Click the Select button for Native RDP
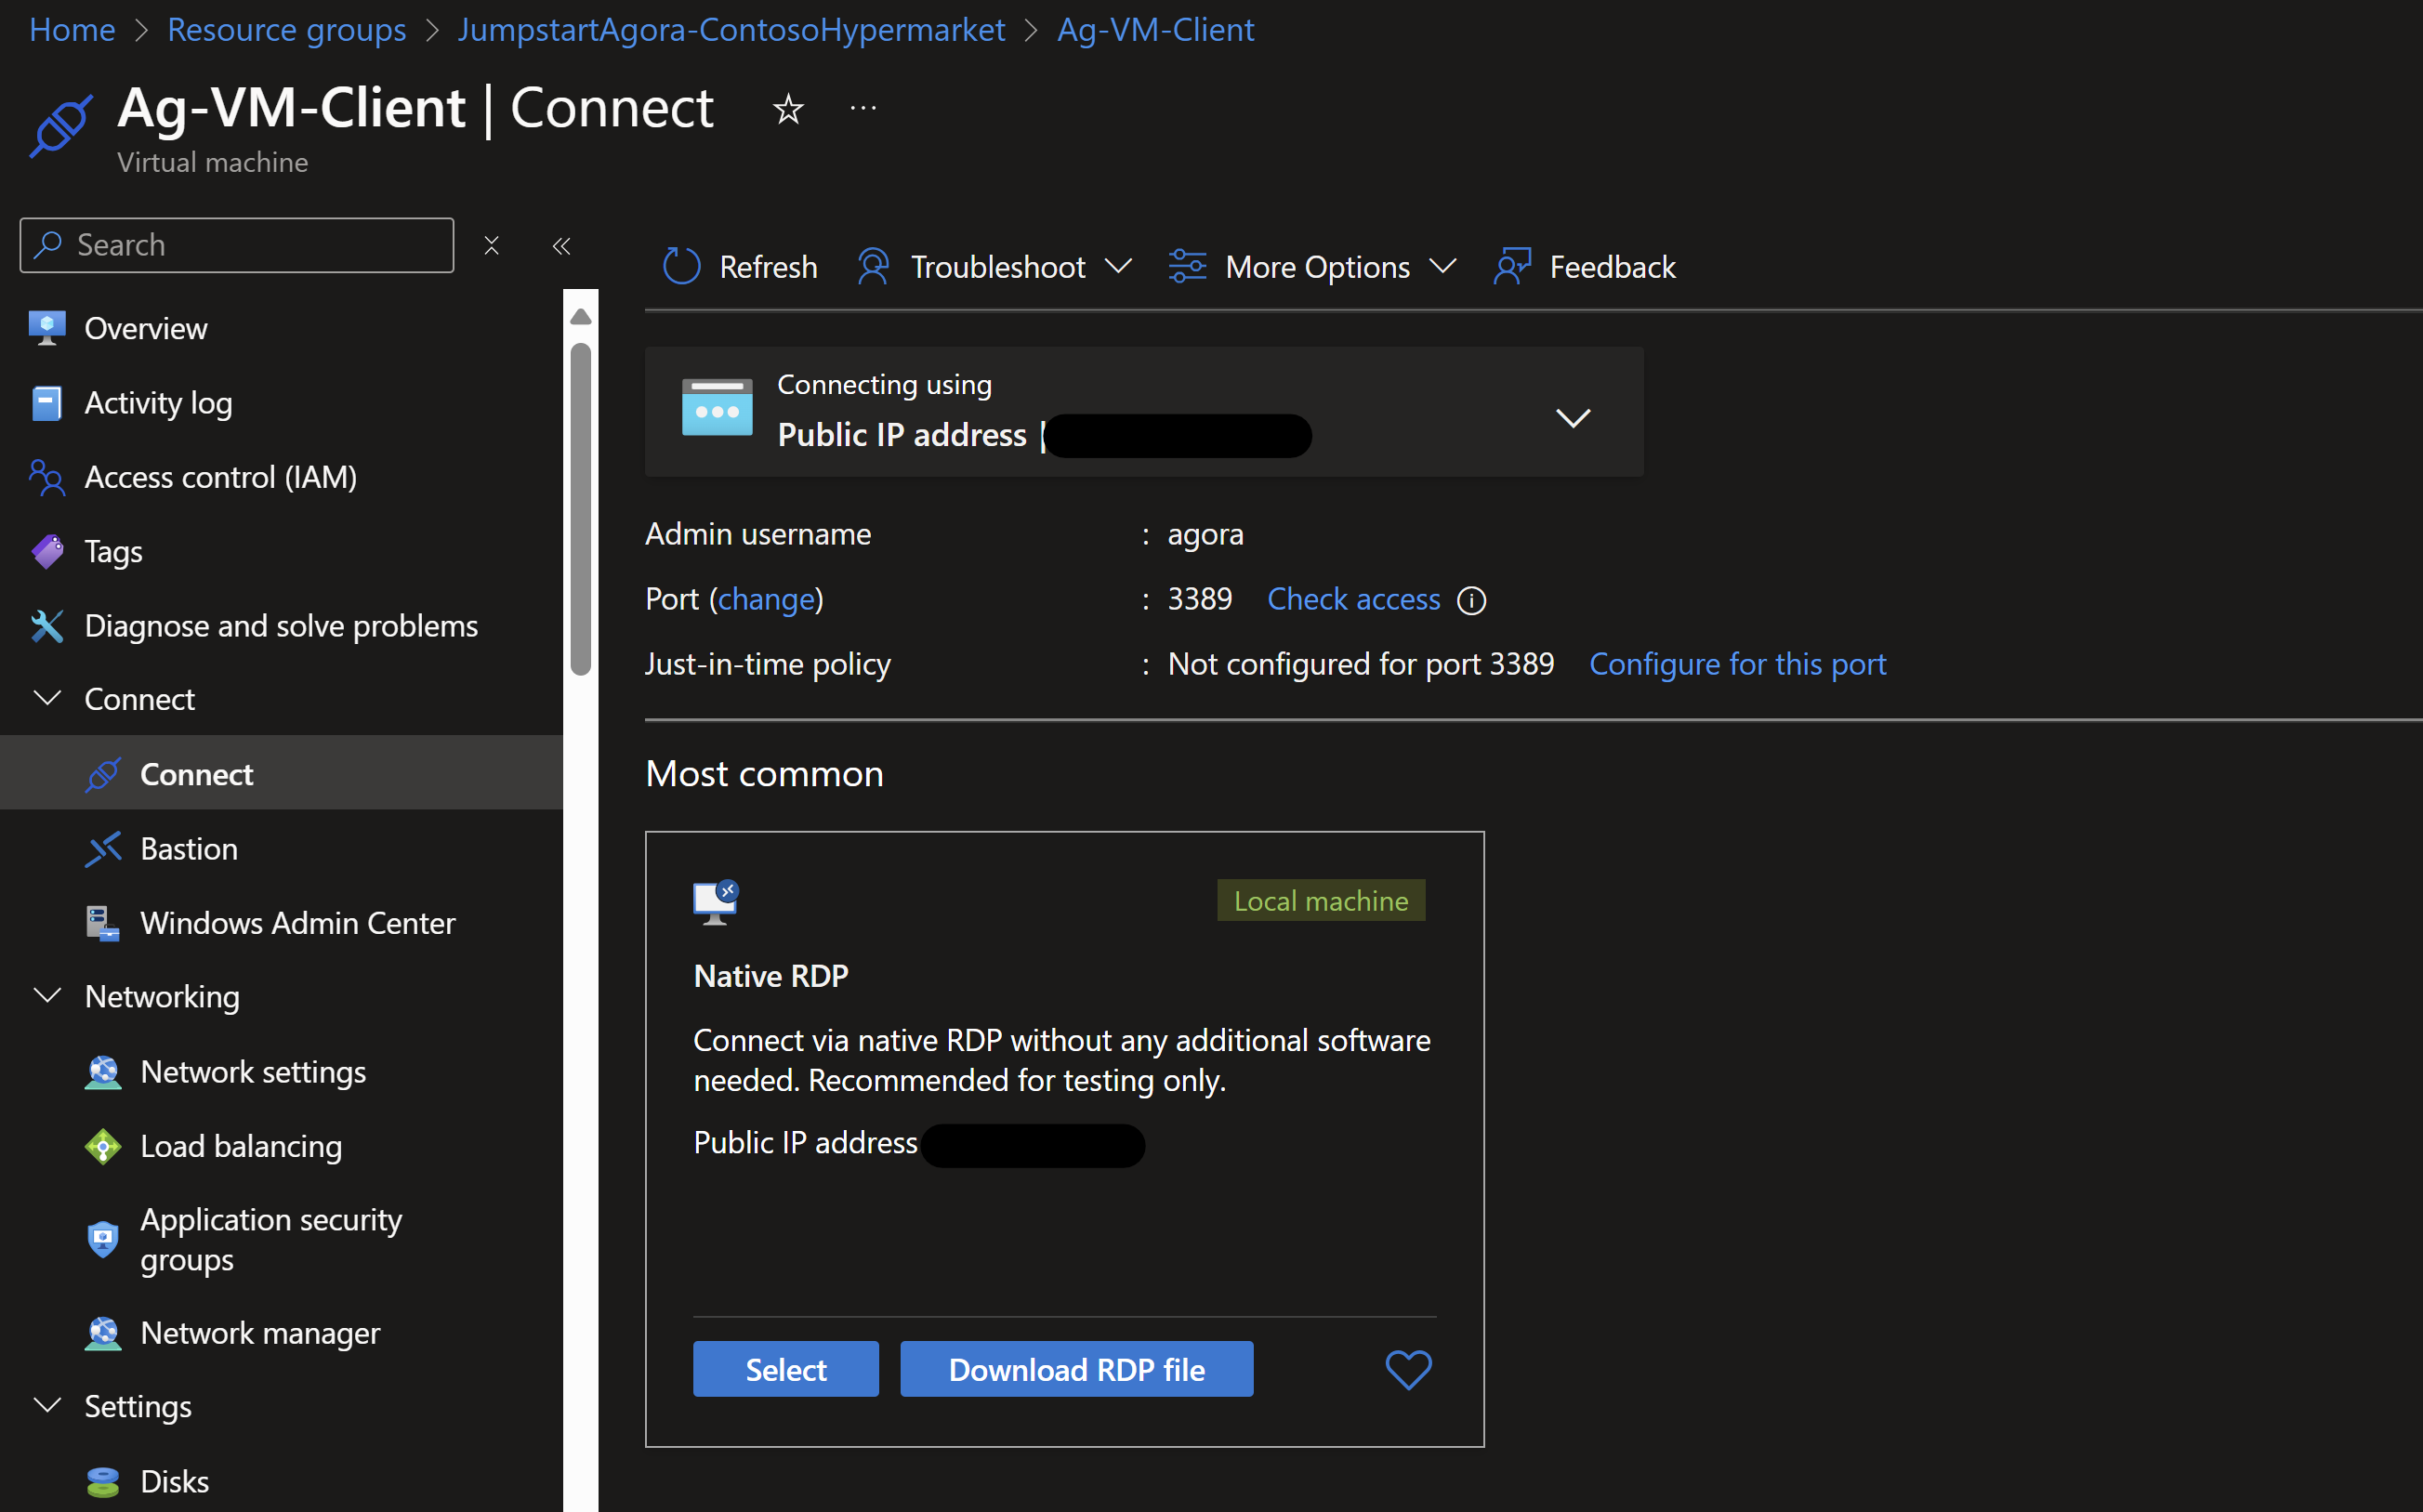The height and width of the screenshot is (1512, 2423). (x=786, y=1369)
